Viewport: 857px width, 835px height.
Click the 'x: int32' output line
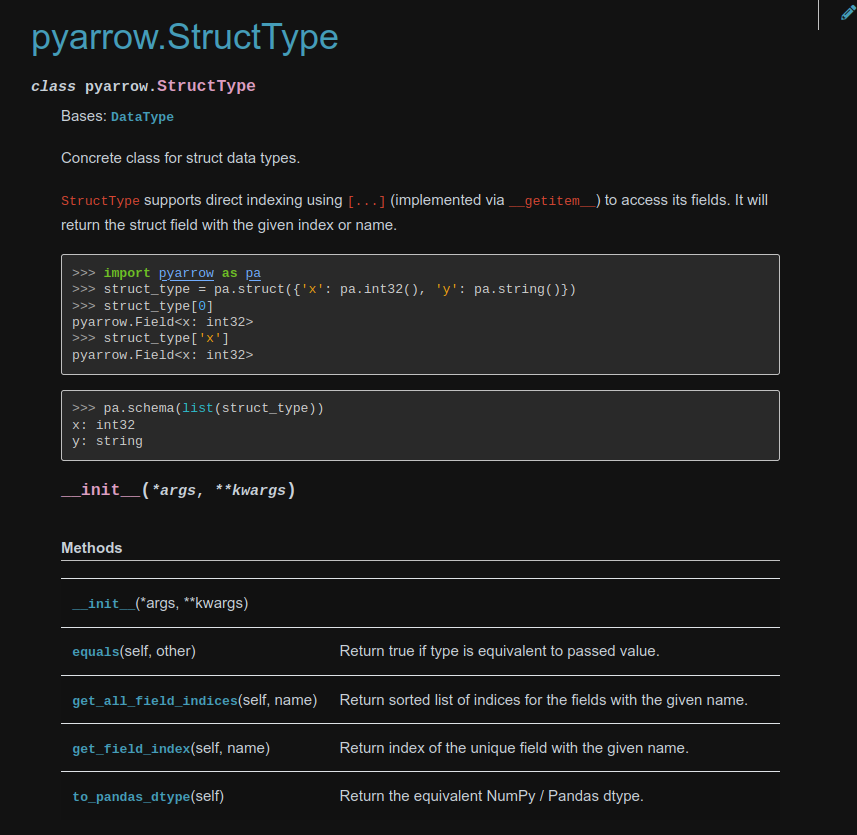103,425
